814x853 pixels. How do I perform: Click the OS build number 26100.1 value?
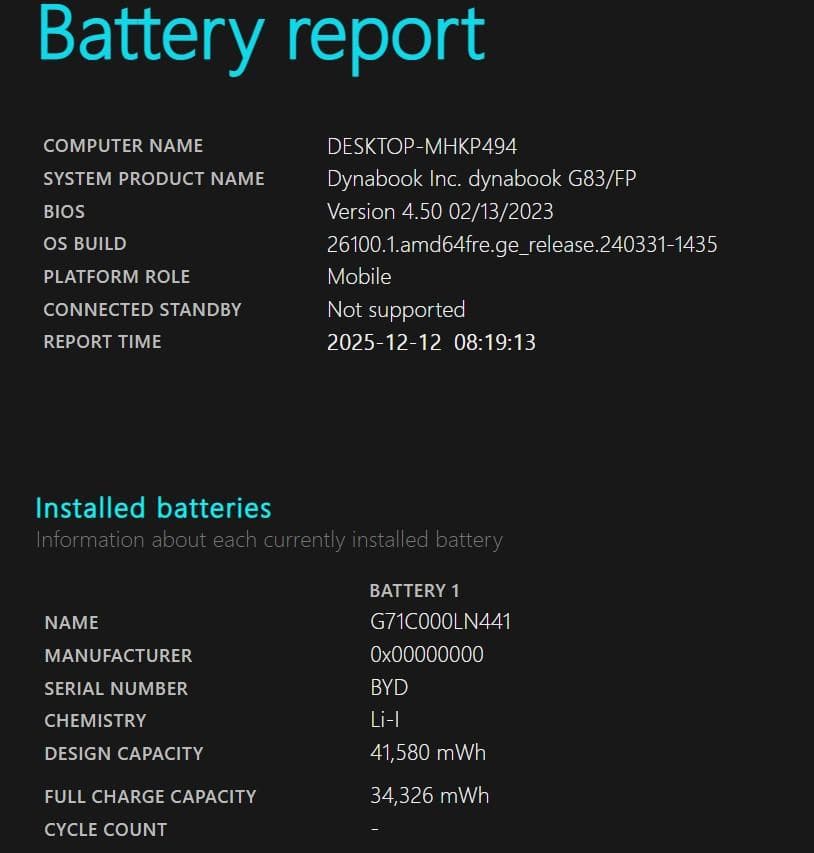[521, 244]
